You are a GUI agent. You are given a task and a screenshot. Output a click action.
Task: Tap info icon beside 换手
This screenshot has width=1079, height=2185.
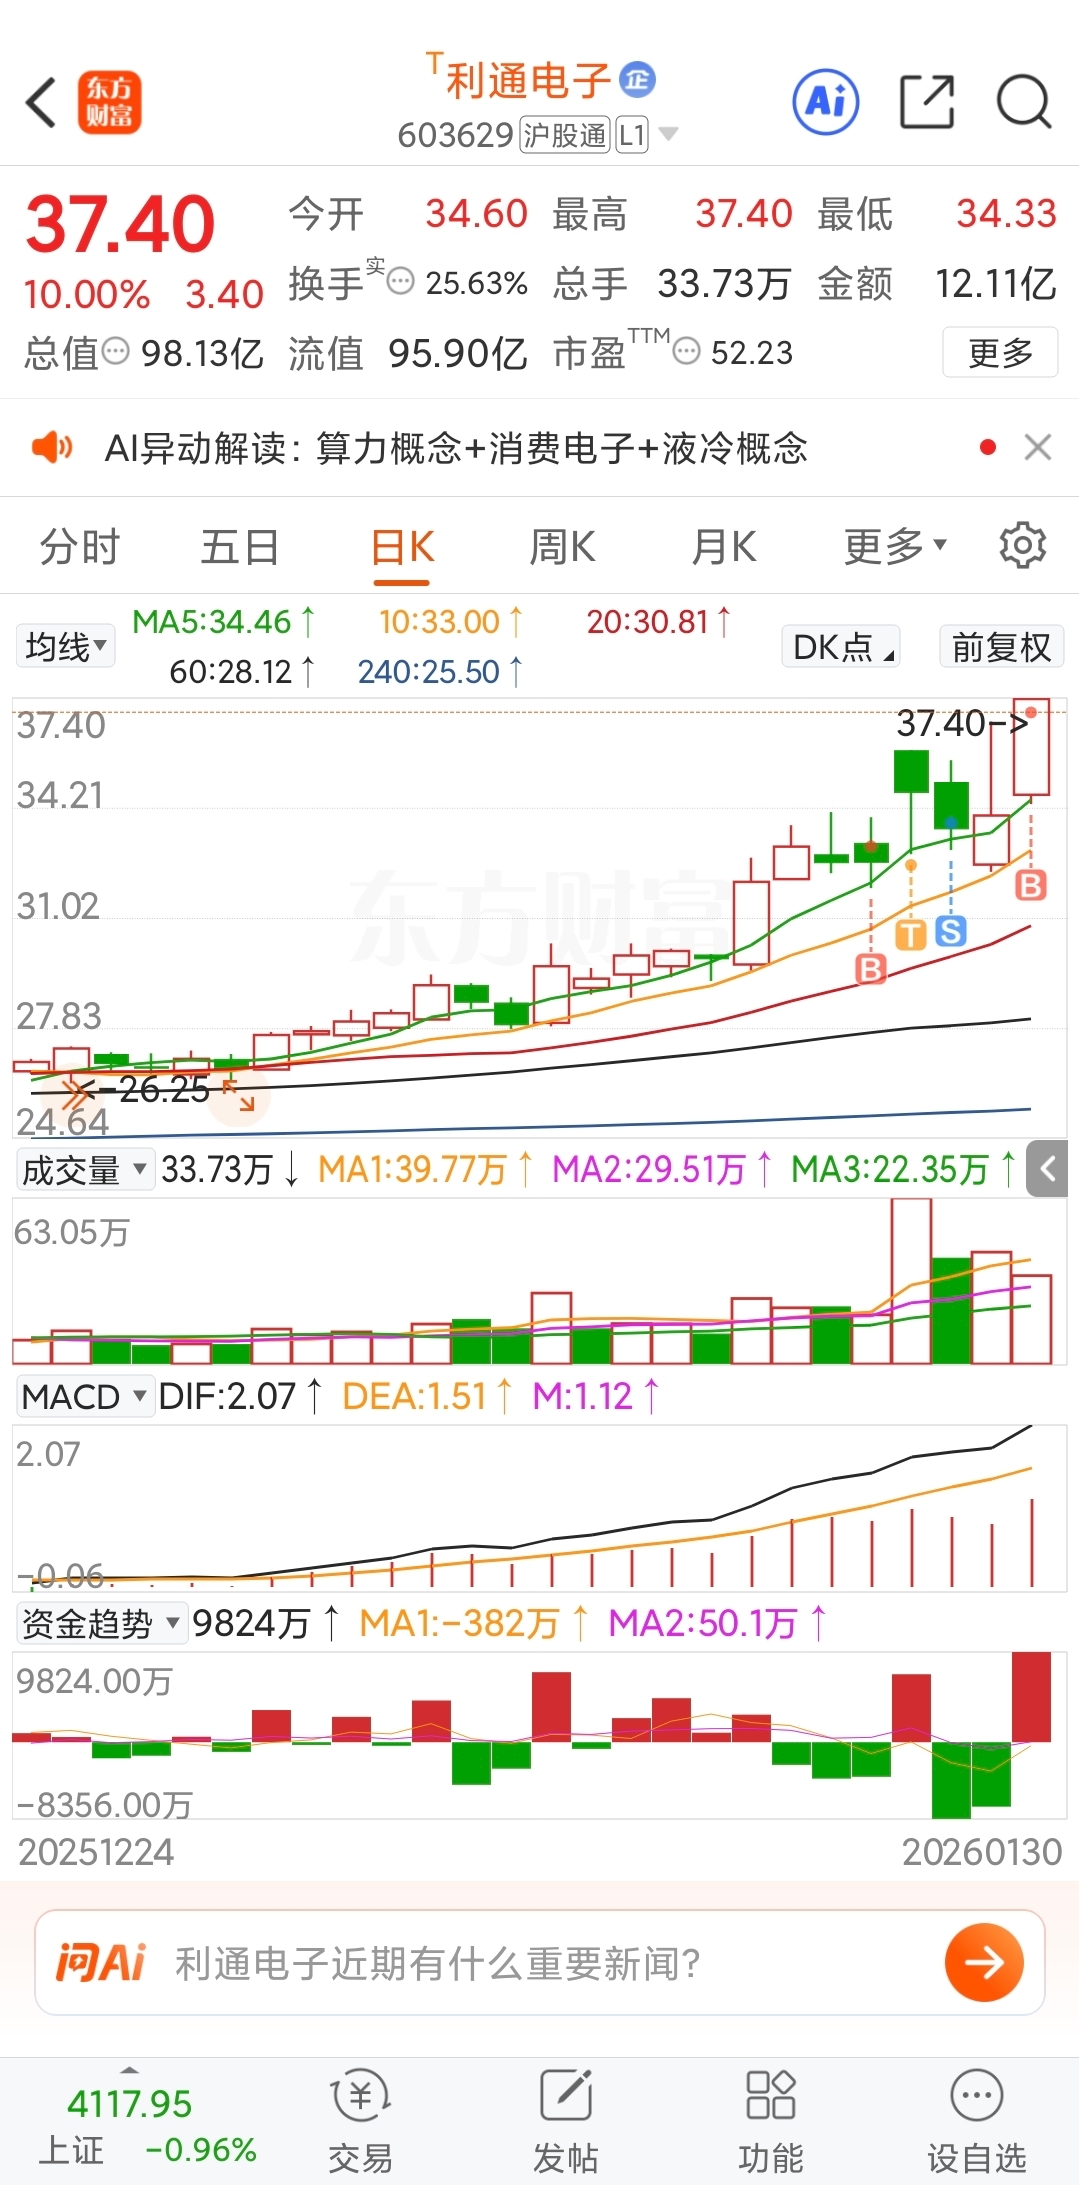click(400, 282)
